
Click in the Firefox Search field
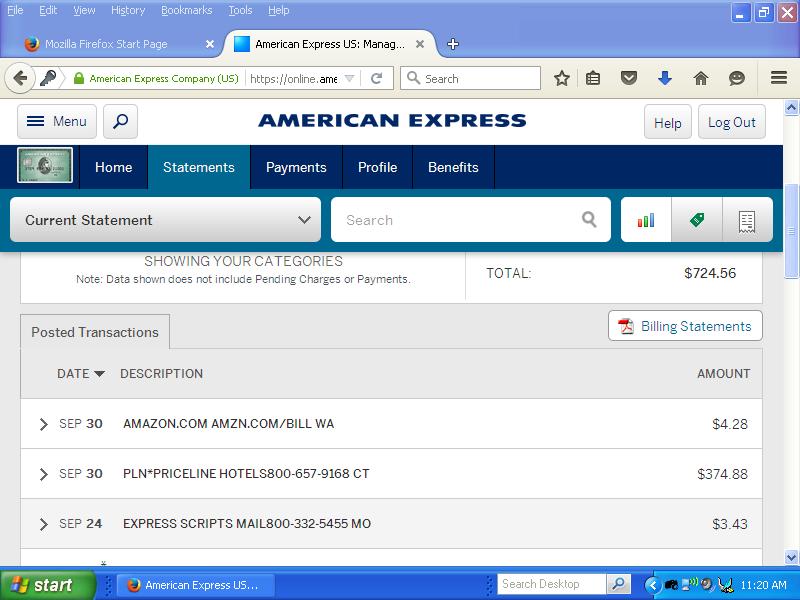click(x=470, y=79)
